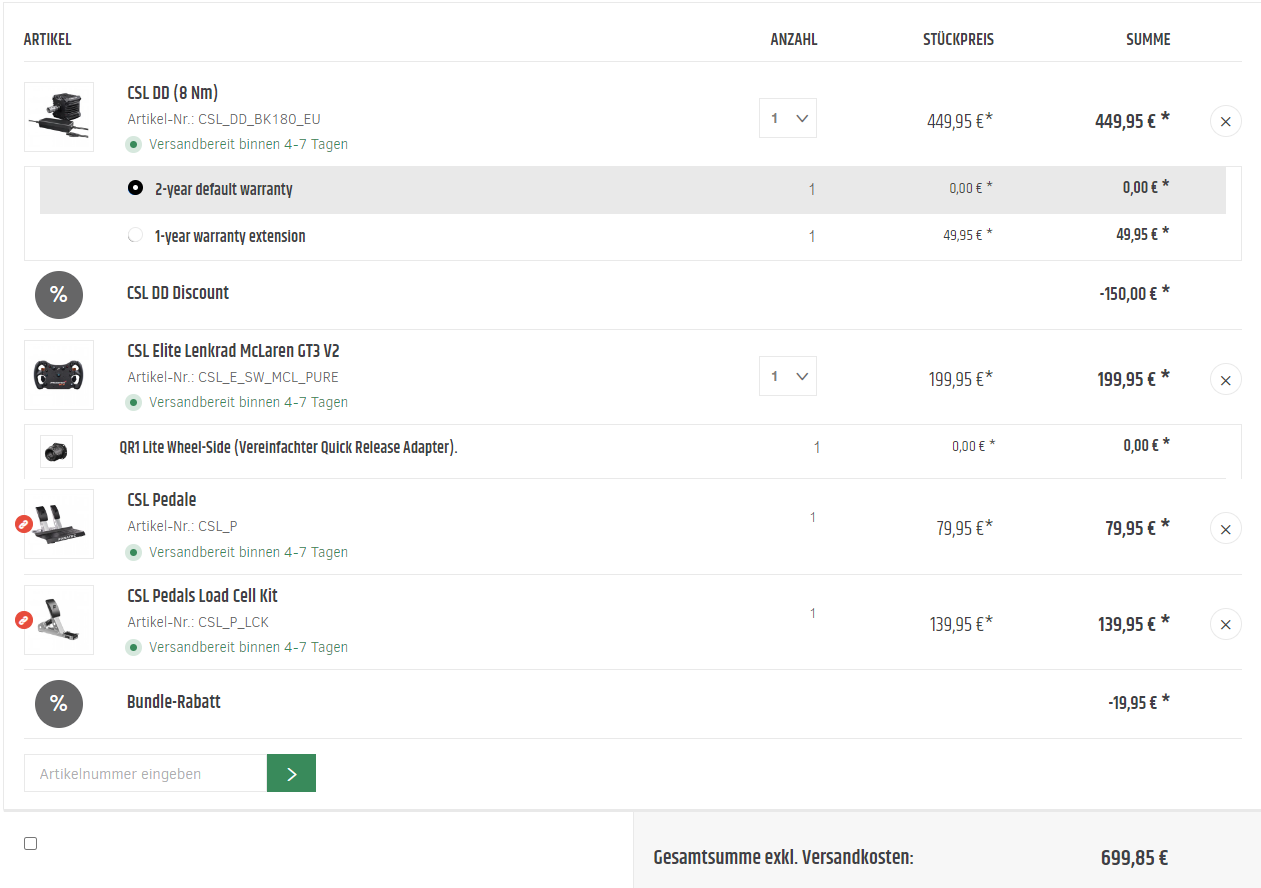Choose the 1-year warranty extension
Screen dimensions: 1261x888
point(136,236)
